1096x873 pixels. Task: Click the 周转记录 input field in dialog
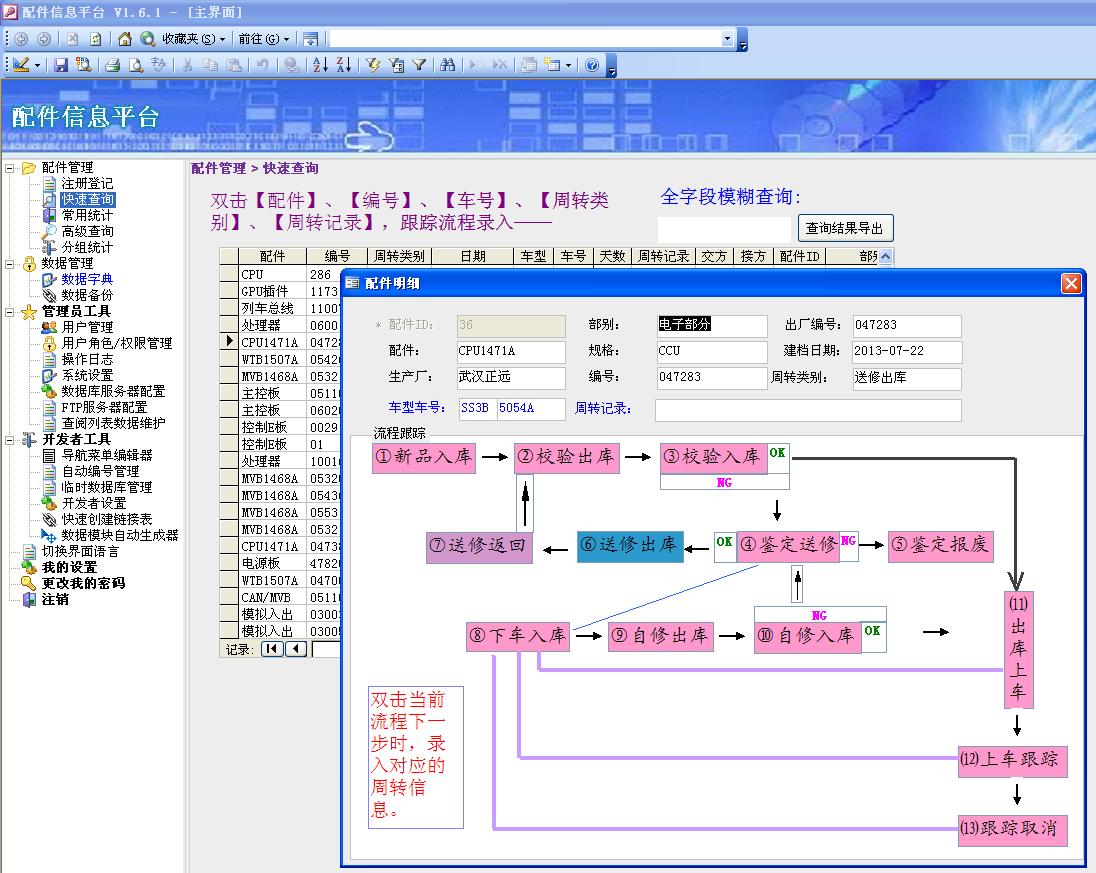coord(808,410)
